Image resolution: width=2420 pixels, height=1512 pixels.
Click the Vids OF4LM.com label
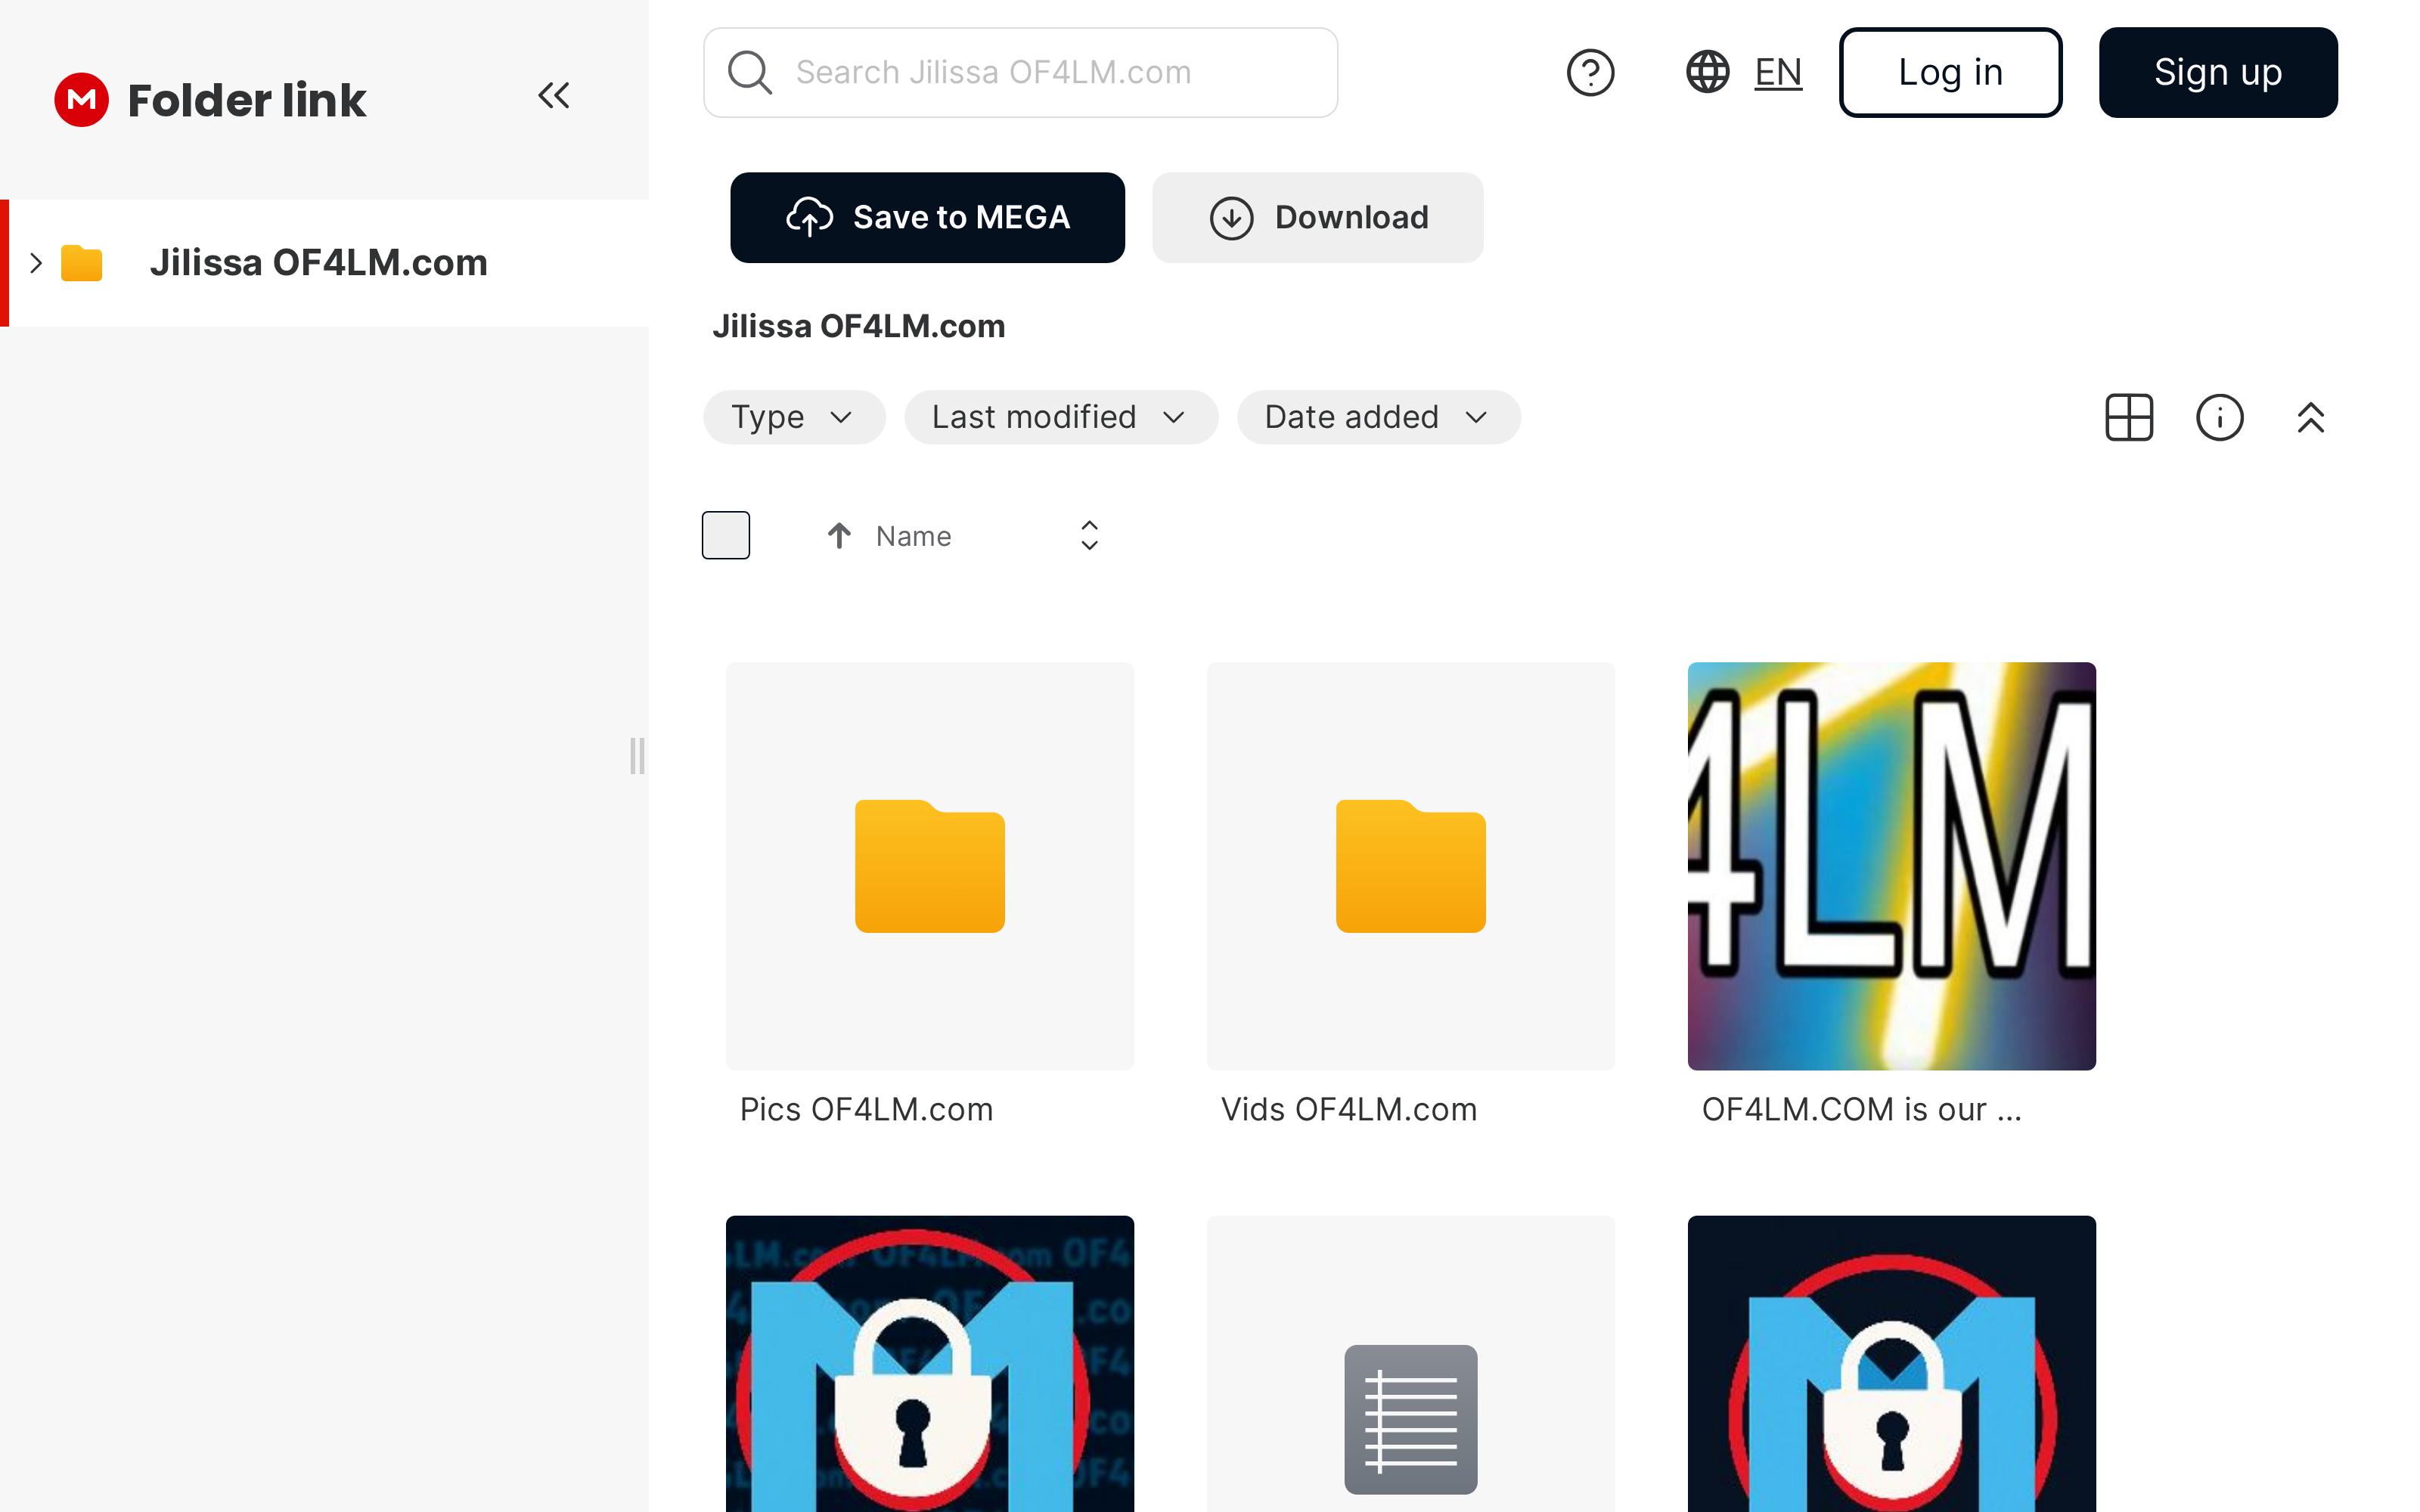tap(1349, 1109)
